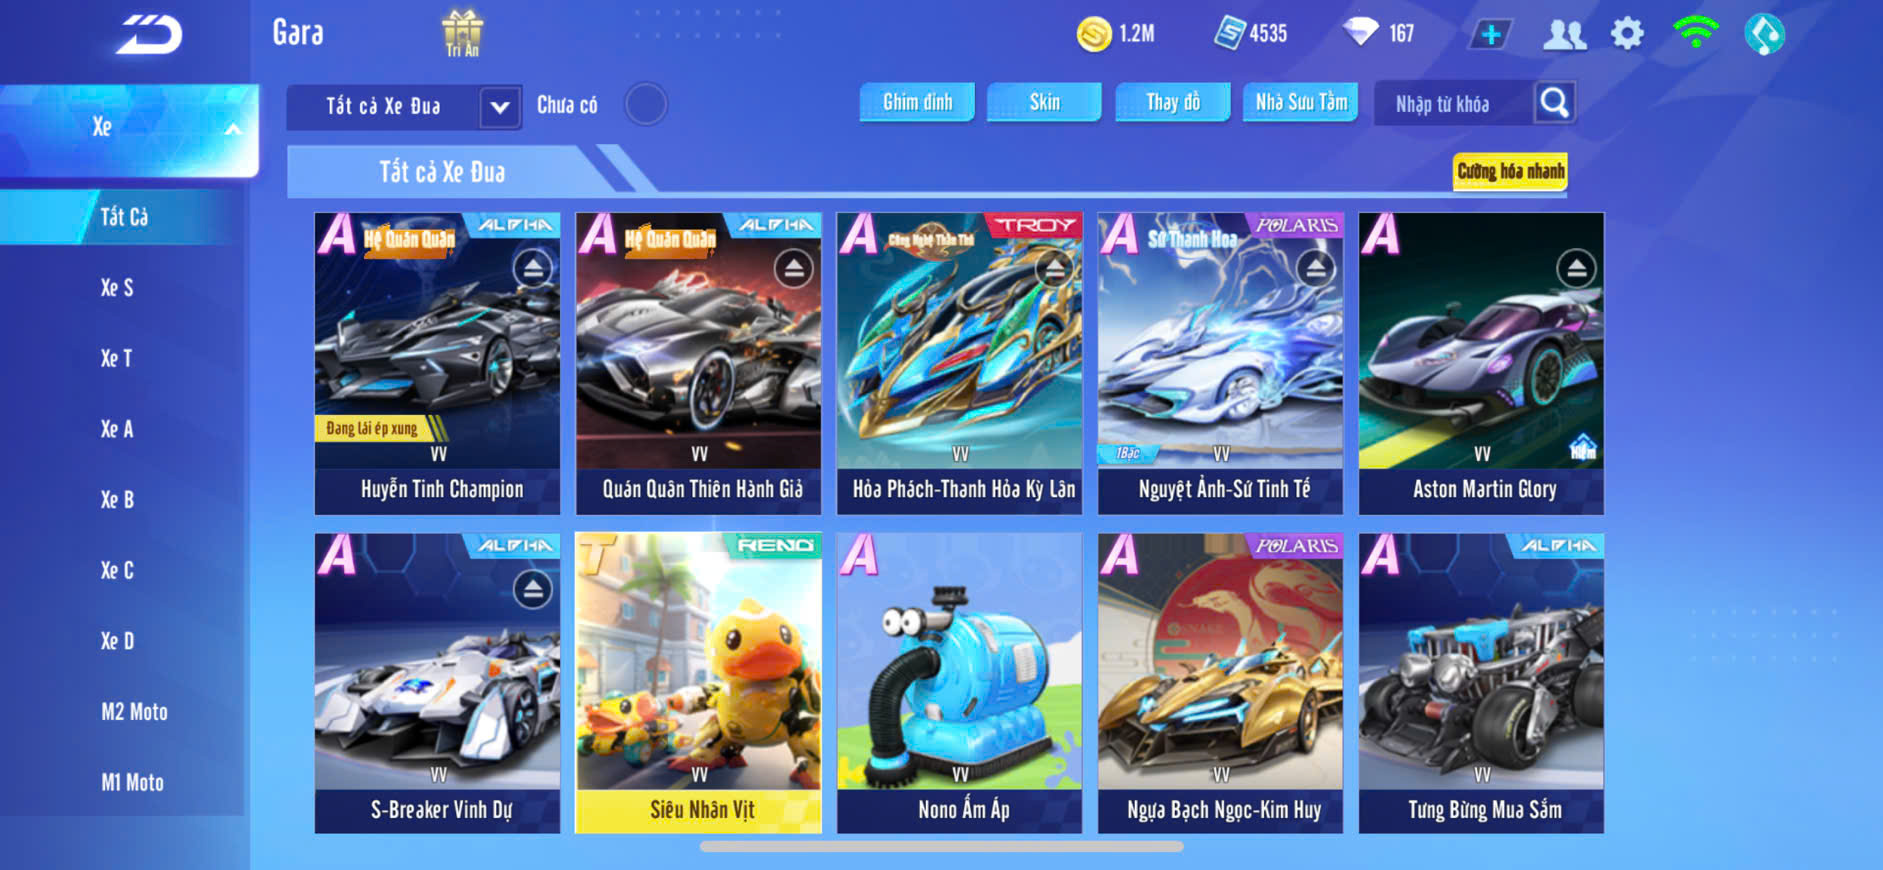Open the Tri Ân gift box icon
Screen dimensions: 1883x870
462,33
